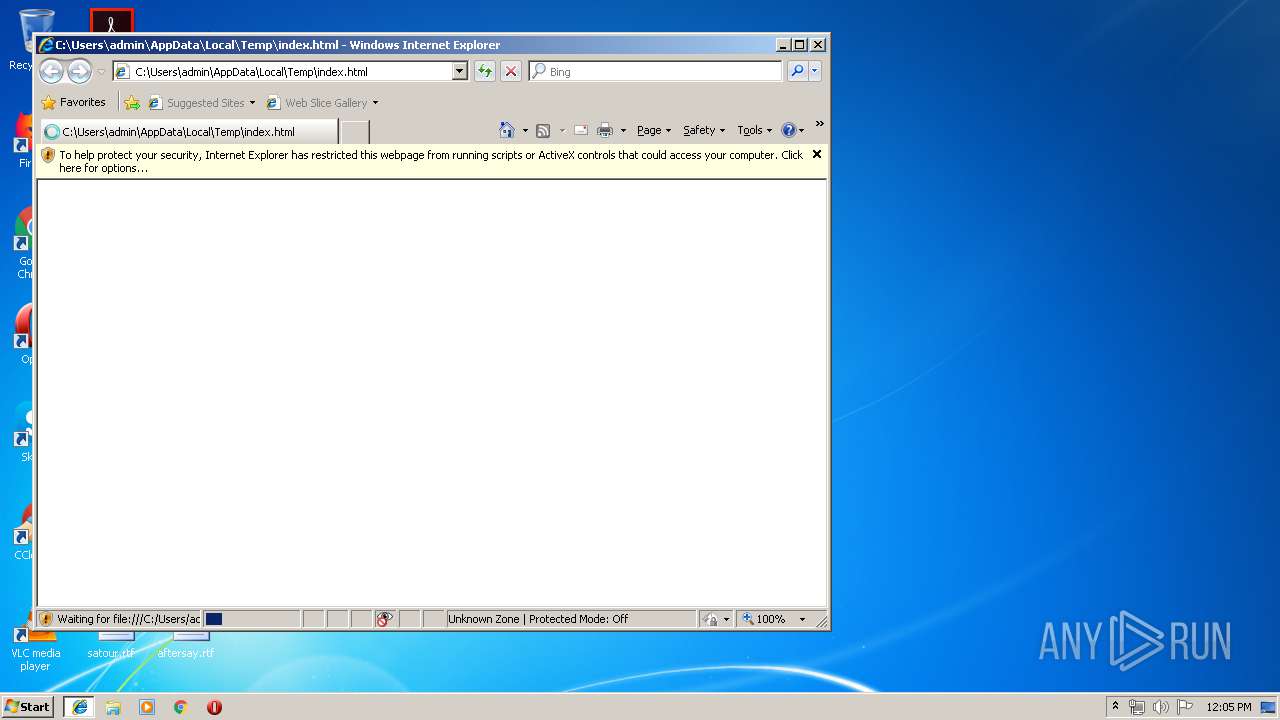Viewport: 1280px width, 720px height.
Task: Expand the address bar autocomplete dropdown
Action: (x=460, y=72)
